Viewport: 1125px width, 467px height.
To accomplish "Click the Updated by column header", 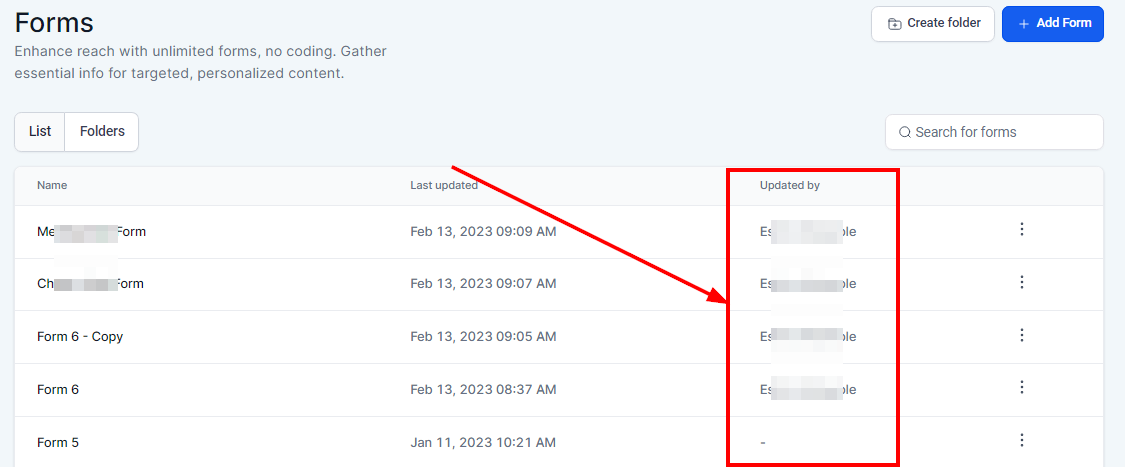I will point(789,186).
